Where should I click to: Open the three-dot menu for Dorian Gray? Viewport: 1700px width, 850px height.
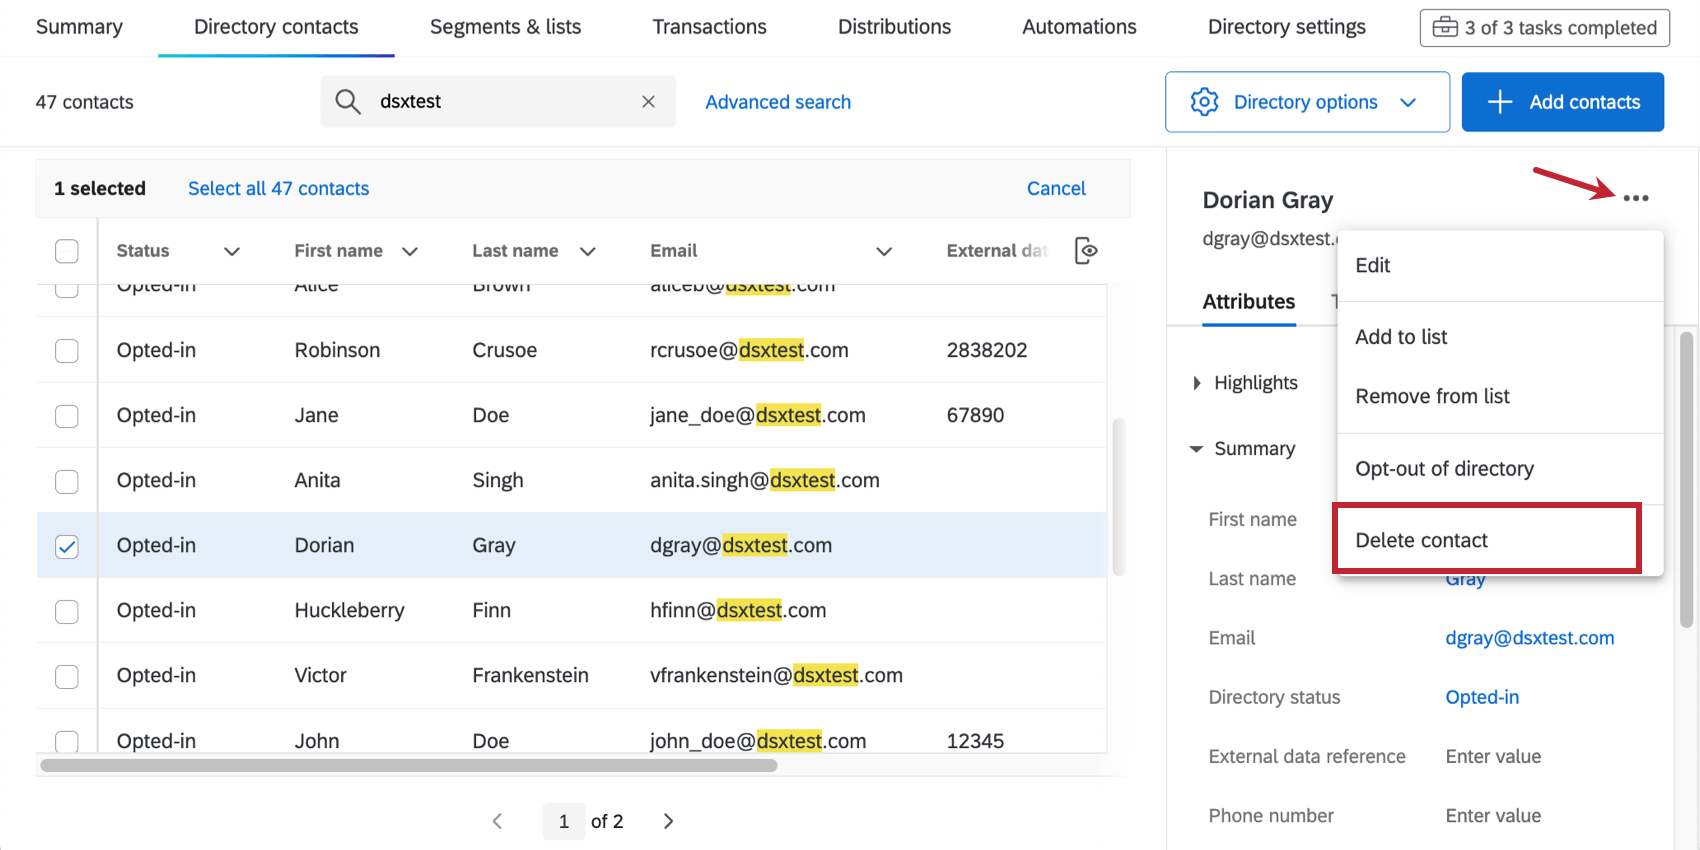point(1636,198)
